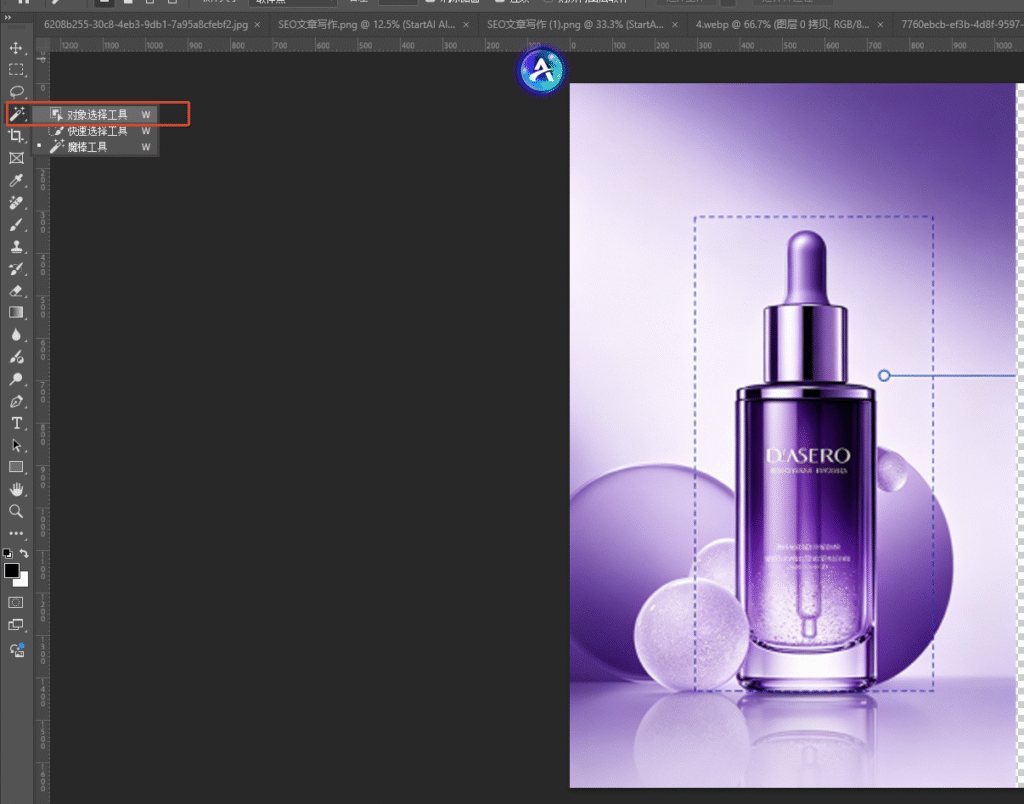Image resolution: width=1024 pixels, height=804 pixels.
Task: Choose 快速选择工具 from the flyout
Action: click(x=96, y=131)
